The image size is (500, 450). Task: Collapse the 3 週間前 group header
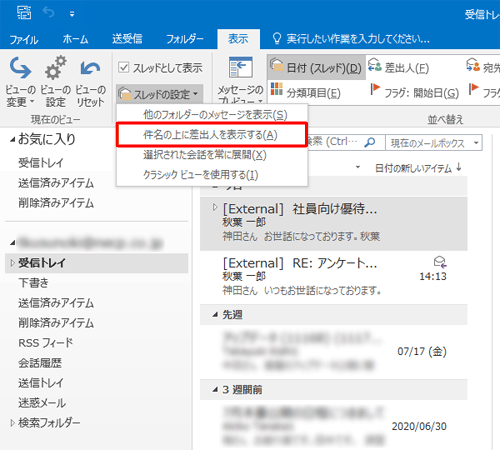pyautogui.click(x=215, y=389)
